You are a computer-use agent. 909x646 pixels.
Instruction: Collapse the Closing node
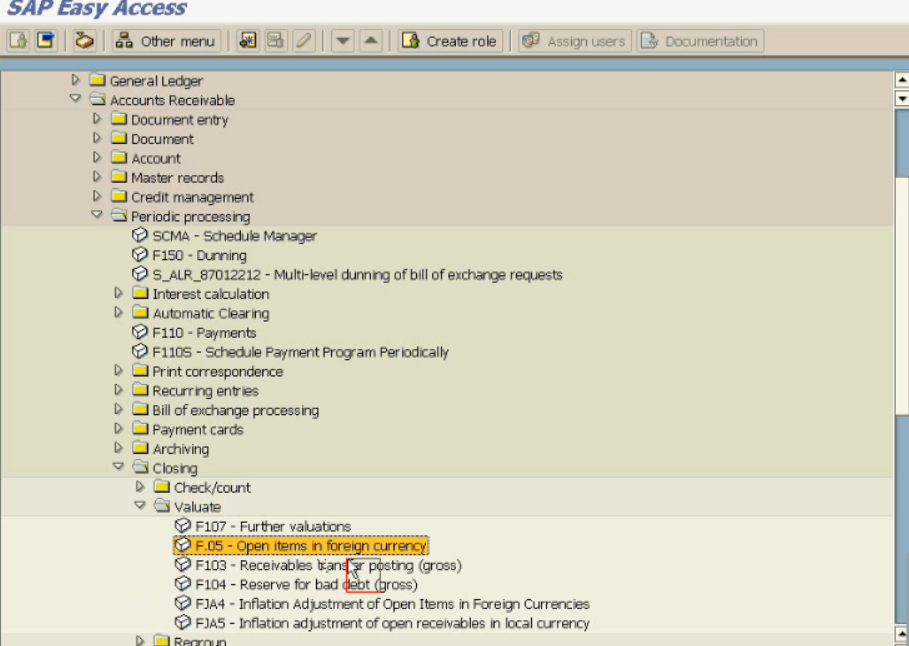point(118,467)
